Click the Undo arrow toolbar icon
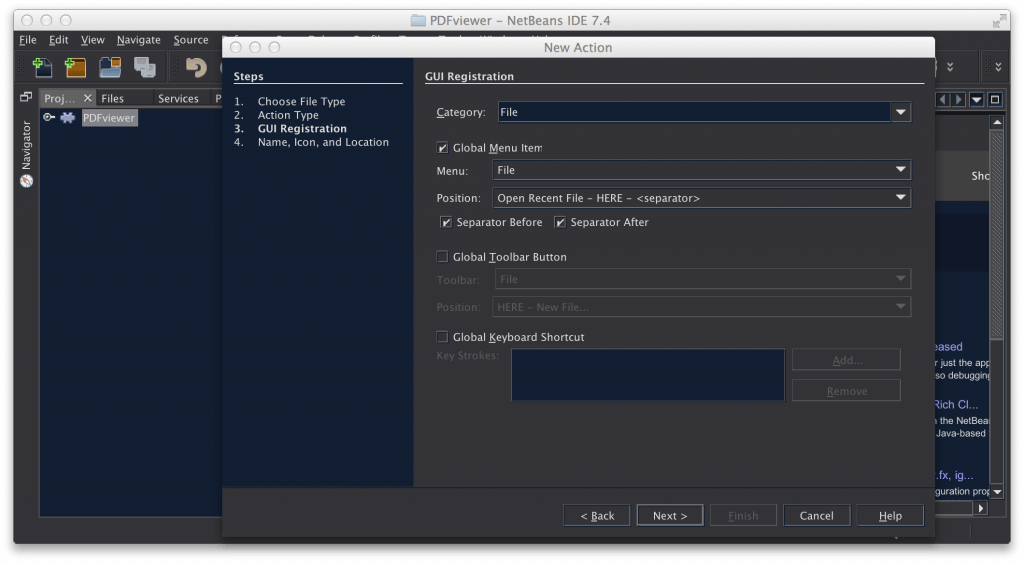The image size is (1024, 563). [x=195, y=67]
